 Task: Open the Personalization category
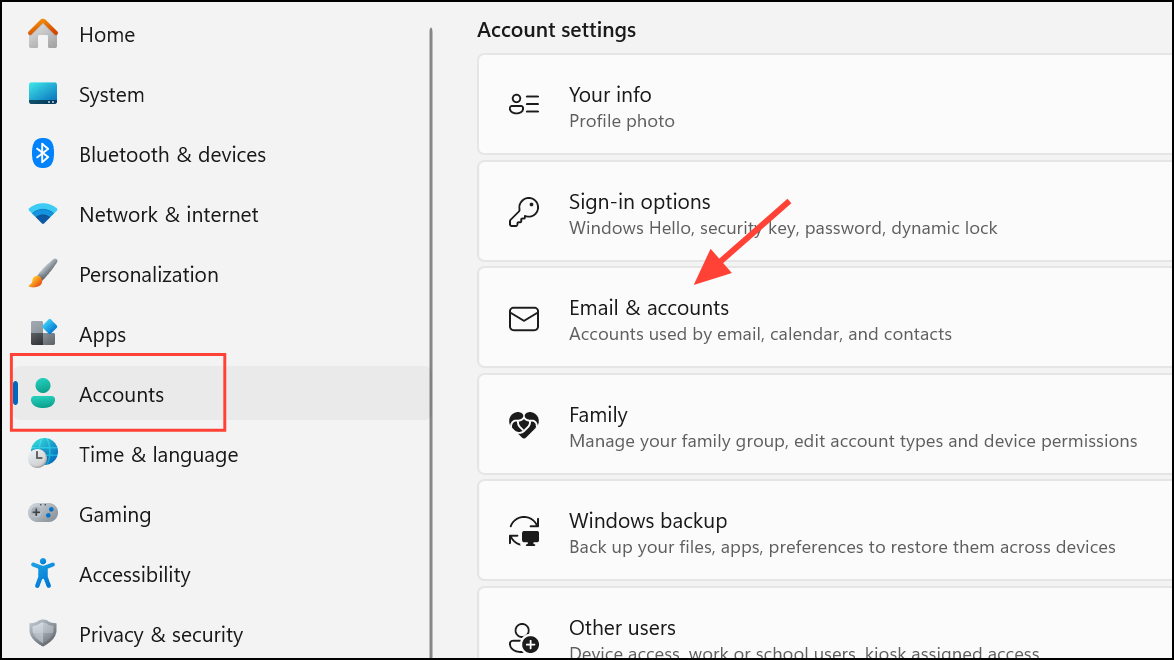(149, 274)
